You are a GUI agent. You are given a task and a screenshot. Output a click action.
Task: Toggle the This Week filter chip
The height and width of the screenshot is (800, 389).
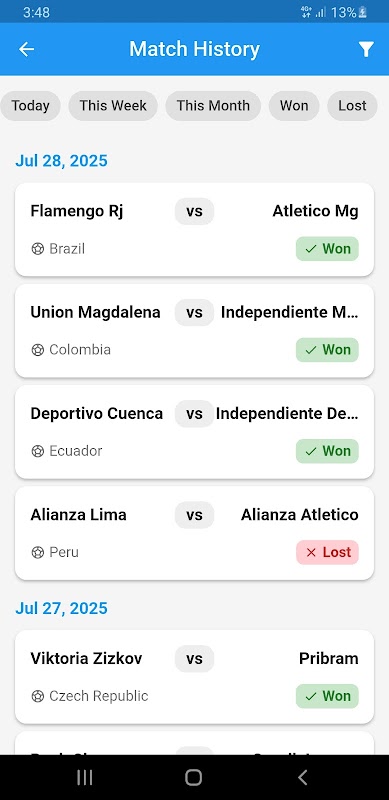click(113, 106)
